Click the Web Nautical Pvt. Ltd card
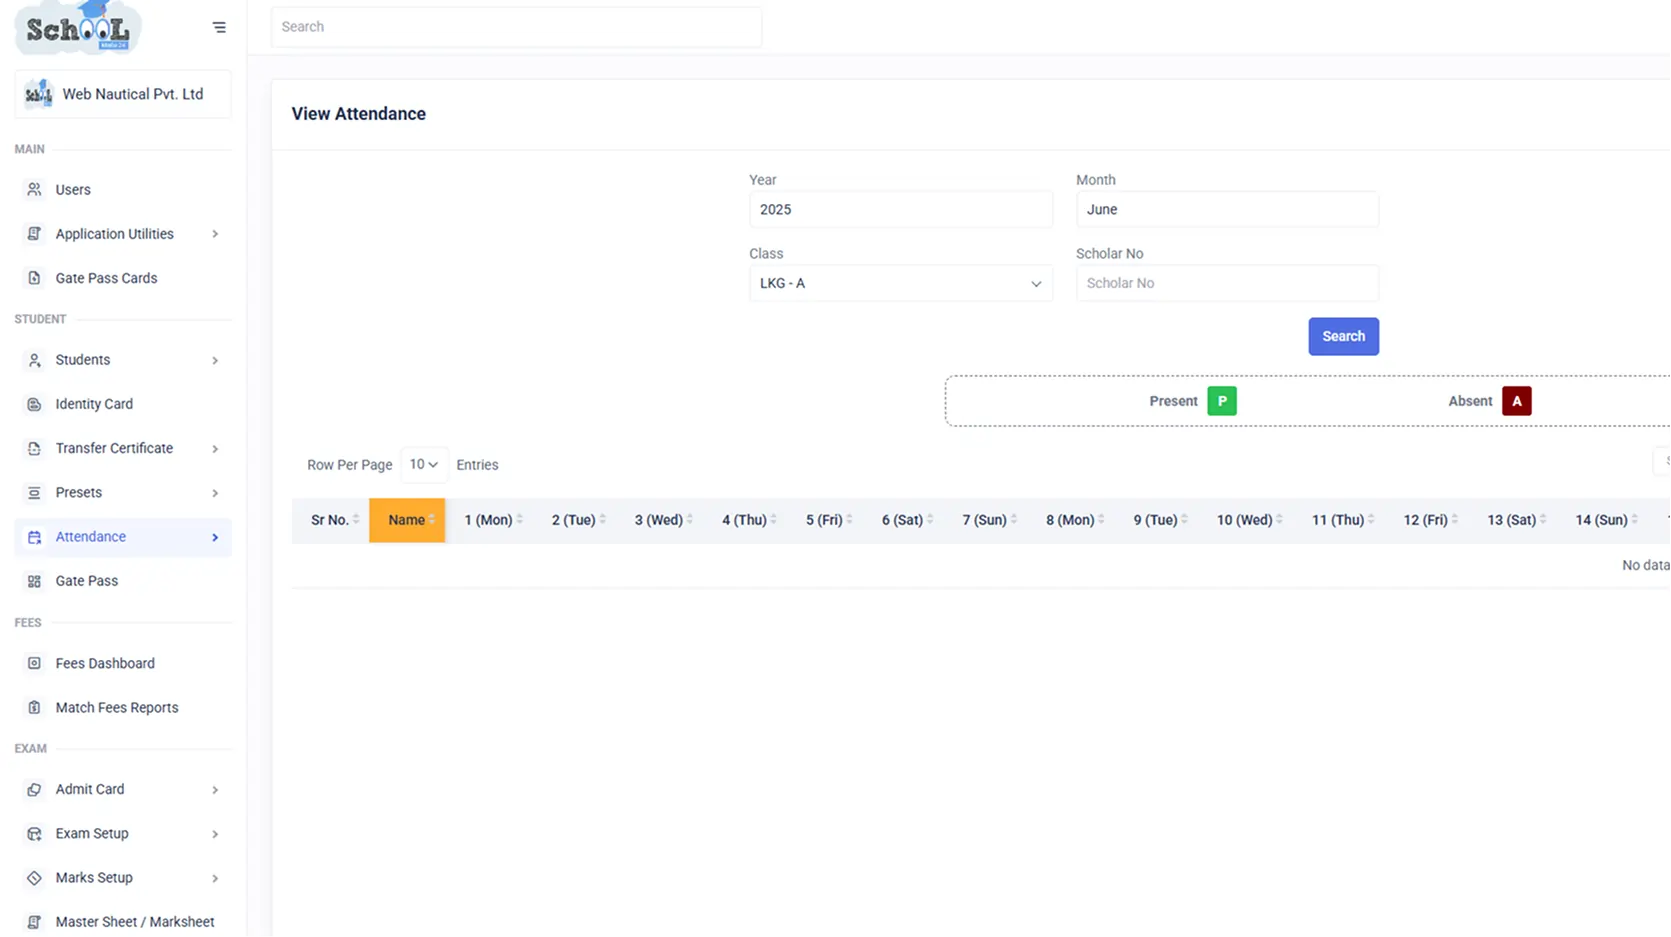 click(123, 94)
